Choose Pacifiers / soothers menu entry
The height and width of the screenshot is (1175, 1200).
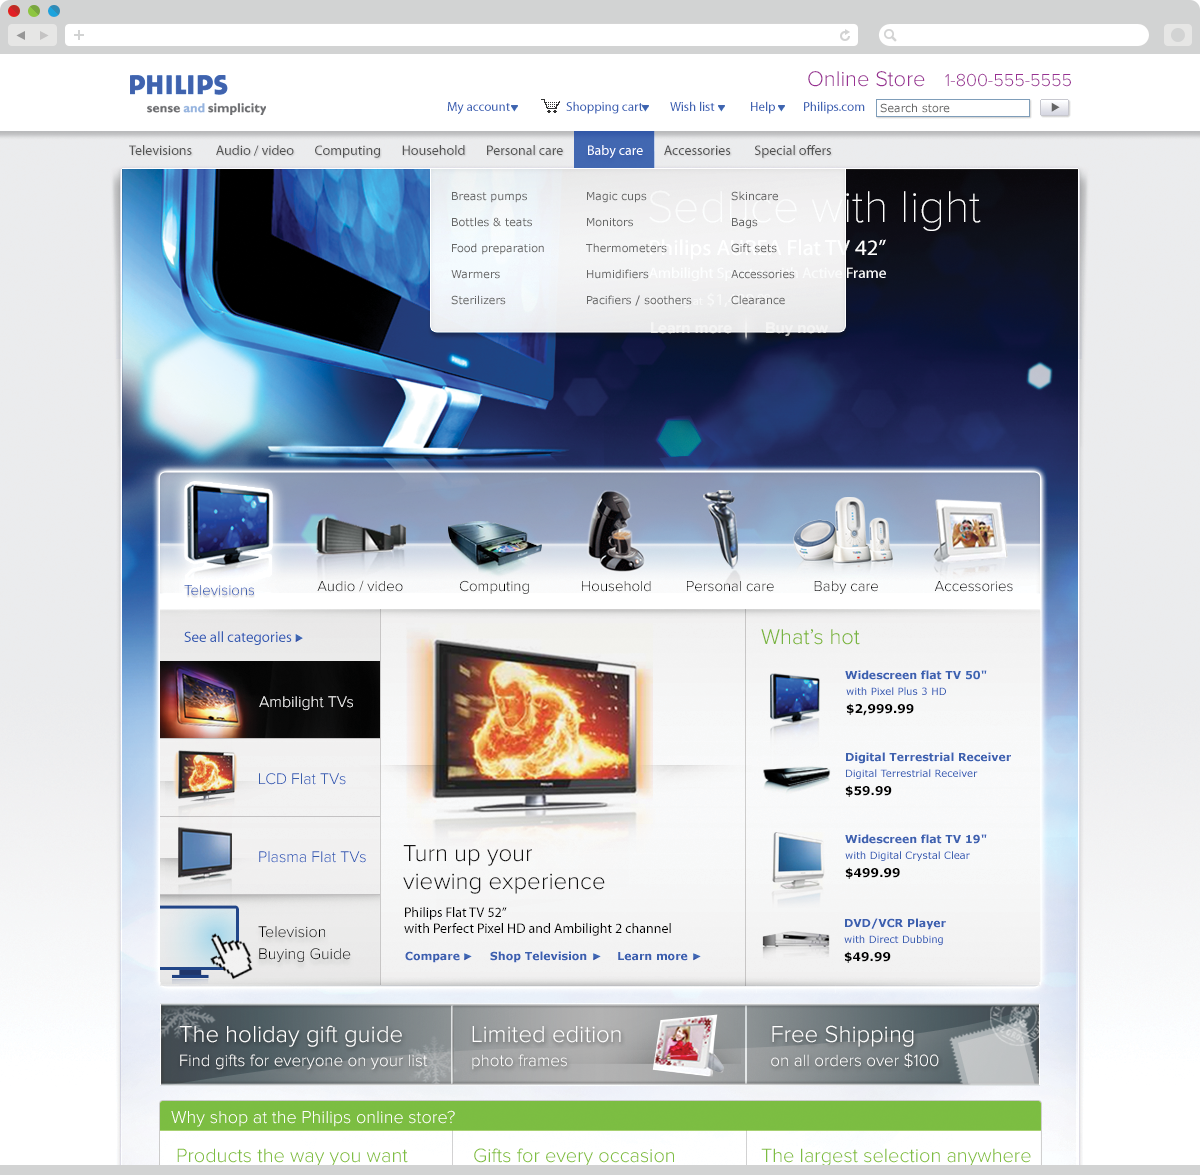638,300
